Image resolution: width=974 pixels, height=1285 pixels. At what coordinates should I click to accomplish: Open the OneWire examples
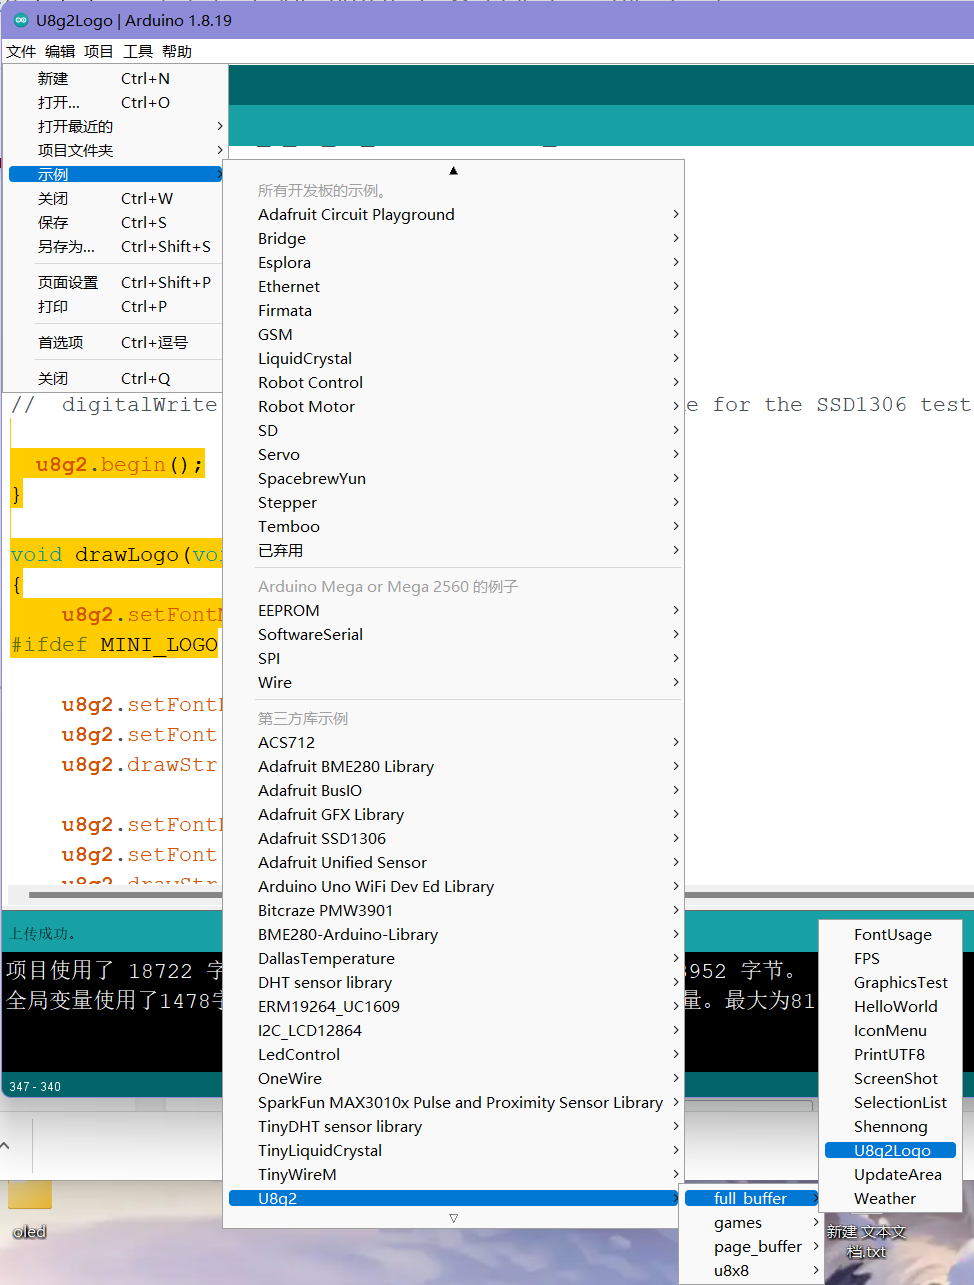coord(454,1078)
